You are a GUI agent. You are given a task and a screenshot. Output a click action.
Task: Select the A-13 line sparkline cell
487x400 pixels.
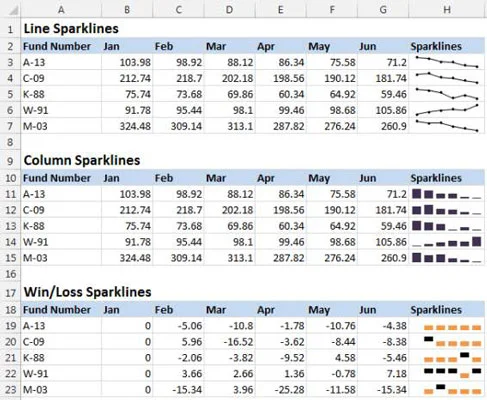[x=447, y=62]
